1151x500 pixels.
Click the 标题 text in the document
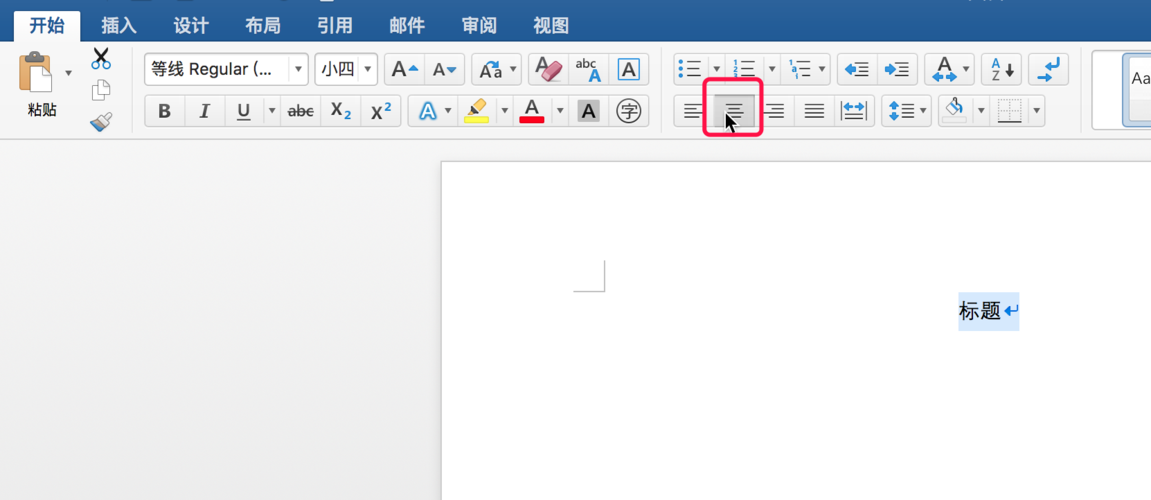point(980,311)
